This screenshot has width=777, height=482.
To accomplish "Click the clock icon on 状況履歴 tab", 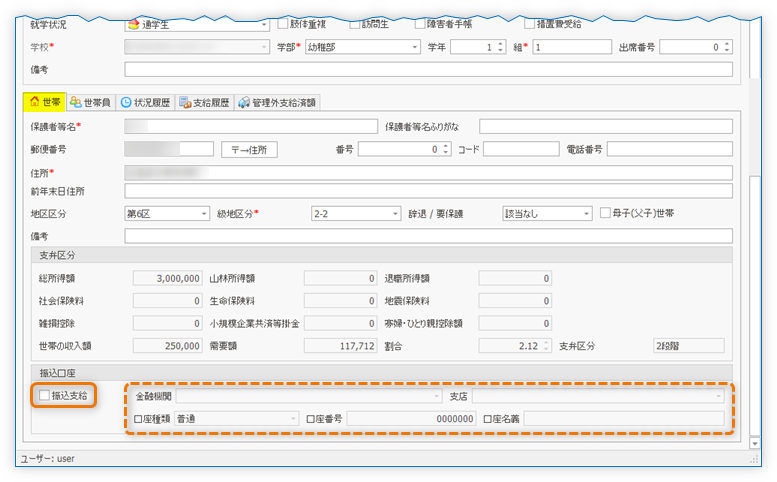I will point(125,102).
